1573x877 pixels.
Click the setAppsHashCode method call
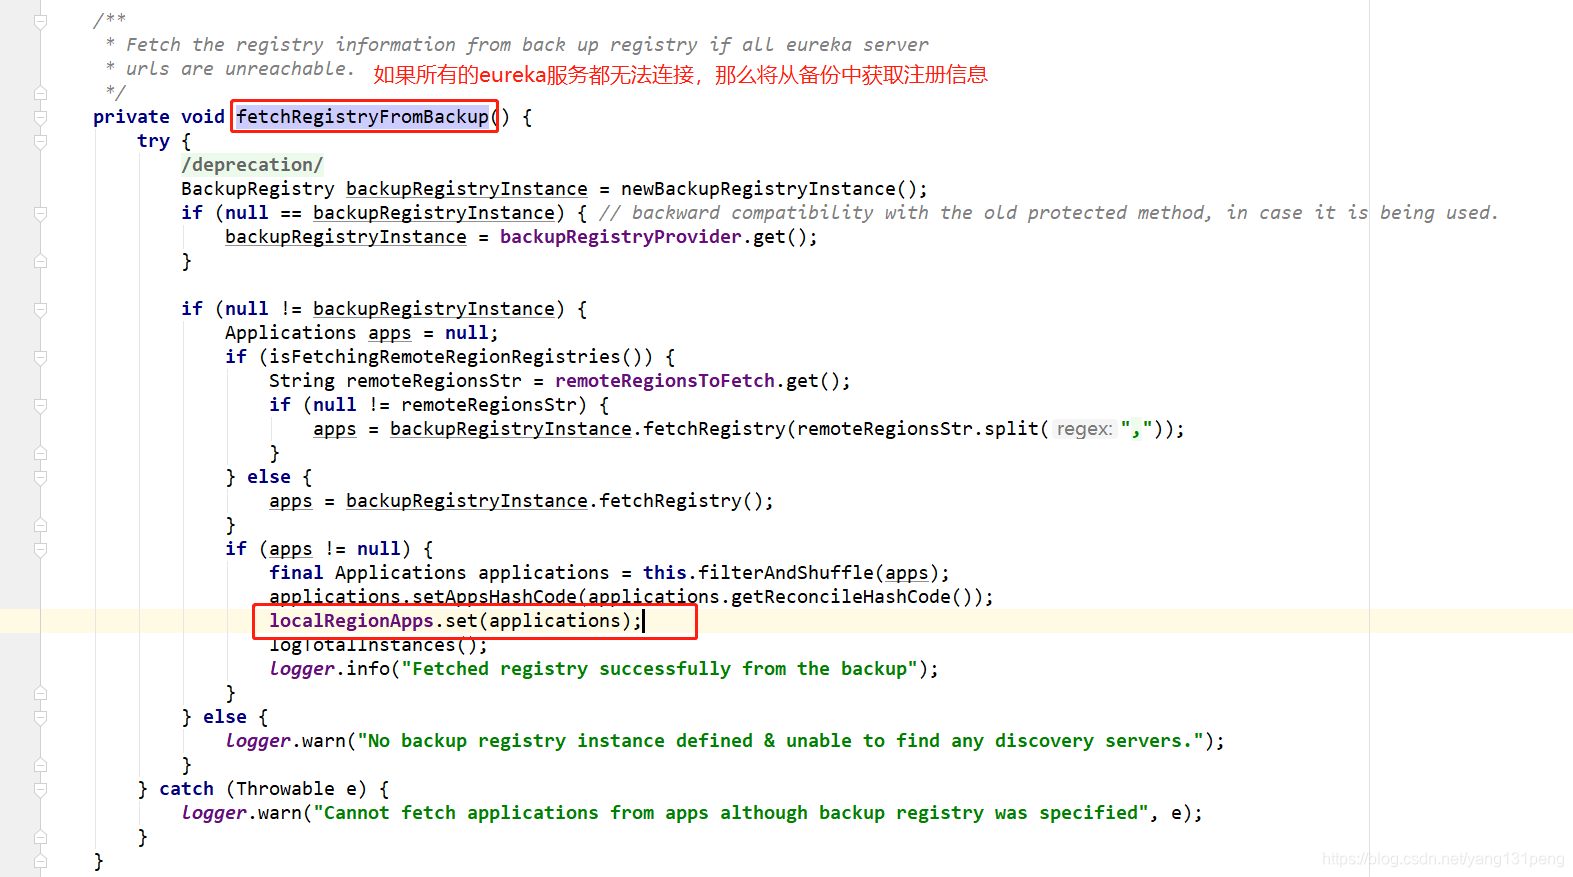(494, 597)
